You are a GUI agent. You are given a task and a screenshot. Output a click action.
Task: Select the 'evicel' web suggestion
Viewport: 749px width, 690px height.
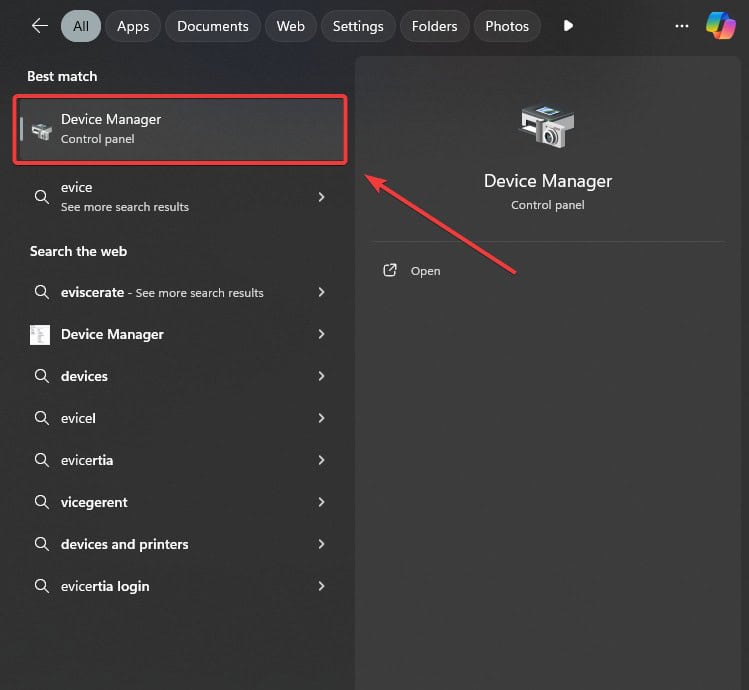tap(180, 418)
